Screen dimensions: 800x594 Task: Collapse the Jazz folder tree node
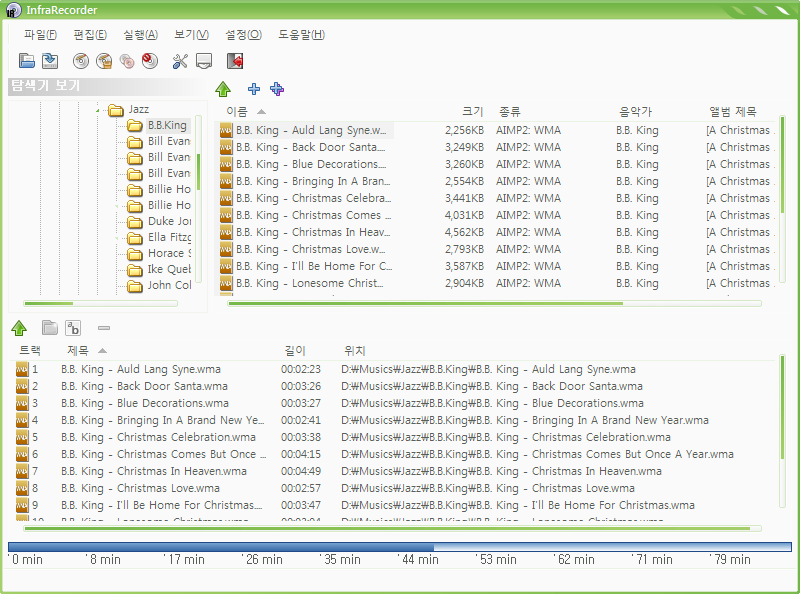pyautogui.click(x=97, y=110)
